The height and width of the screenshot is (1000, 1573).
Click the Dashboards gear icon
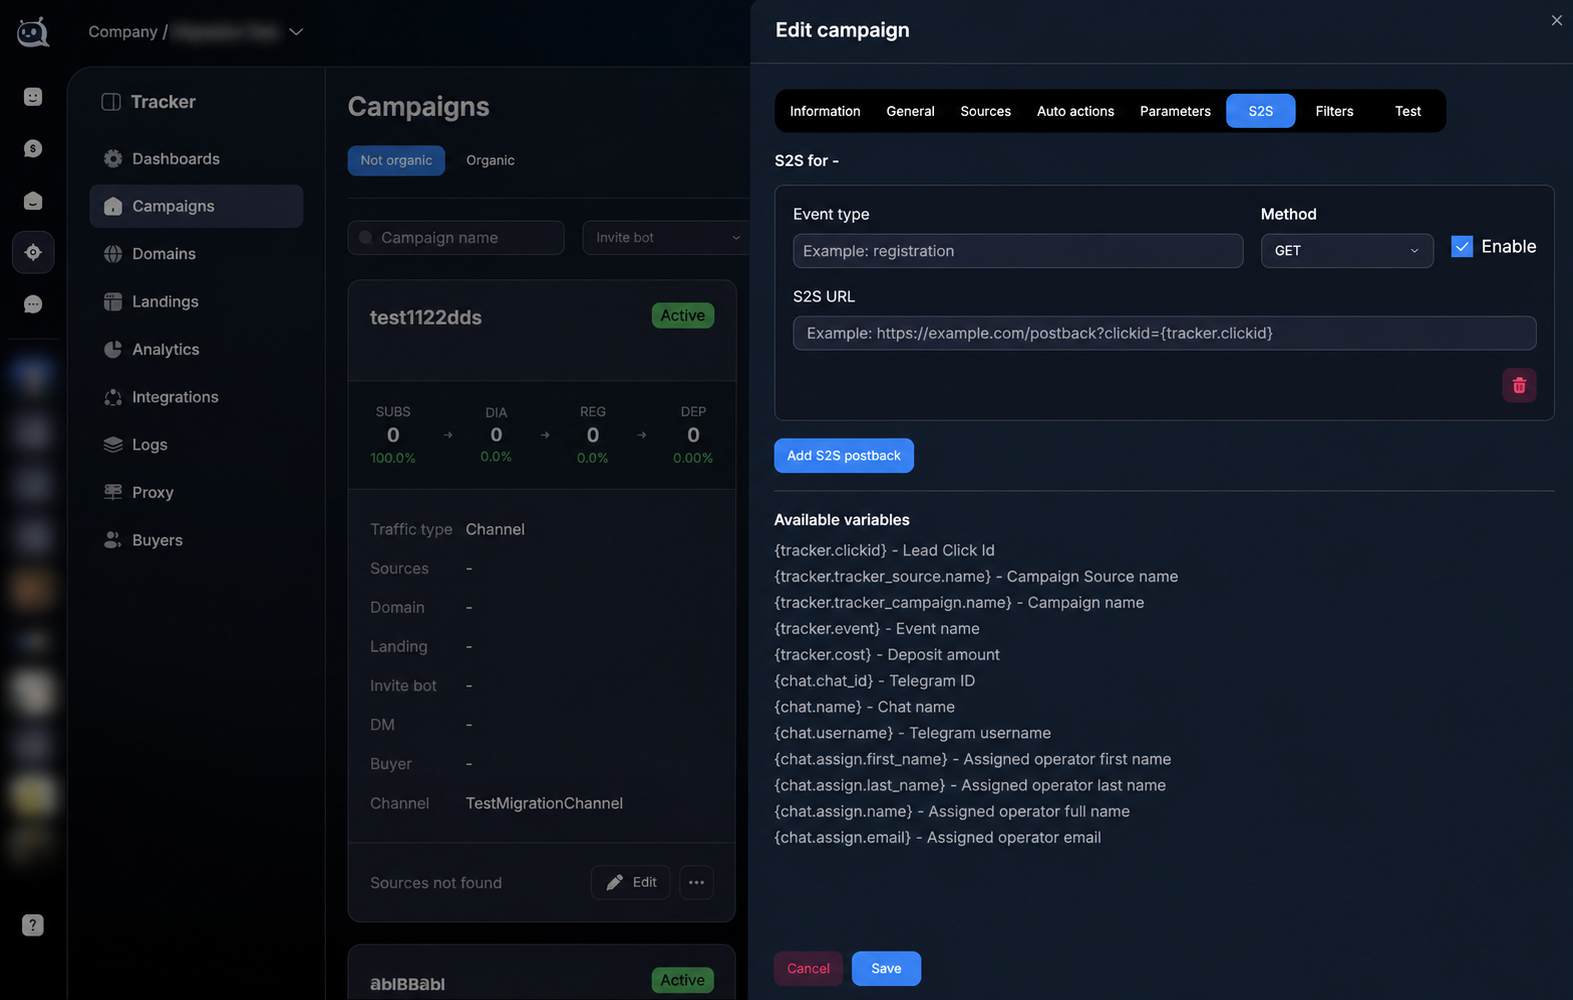point(113,159)
